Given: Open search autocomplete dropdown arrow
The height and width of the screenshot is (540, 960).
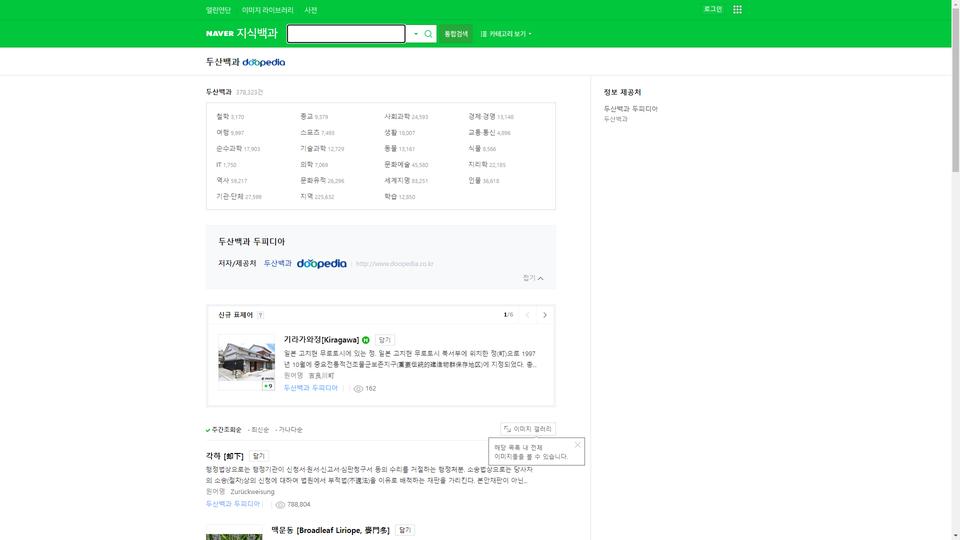Looking at the screenshot, I should pyautogui.click(x=416, y=34).
